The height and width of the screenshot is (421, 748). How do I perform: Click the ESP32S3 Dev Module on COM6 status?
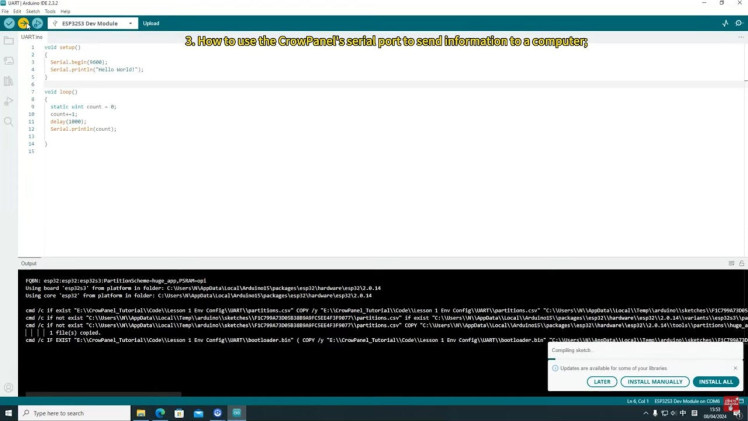pyautogui.click(x=687, y=401)
